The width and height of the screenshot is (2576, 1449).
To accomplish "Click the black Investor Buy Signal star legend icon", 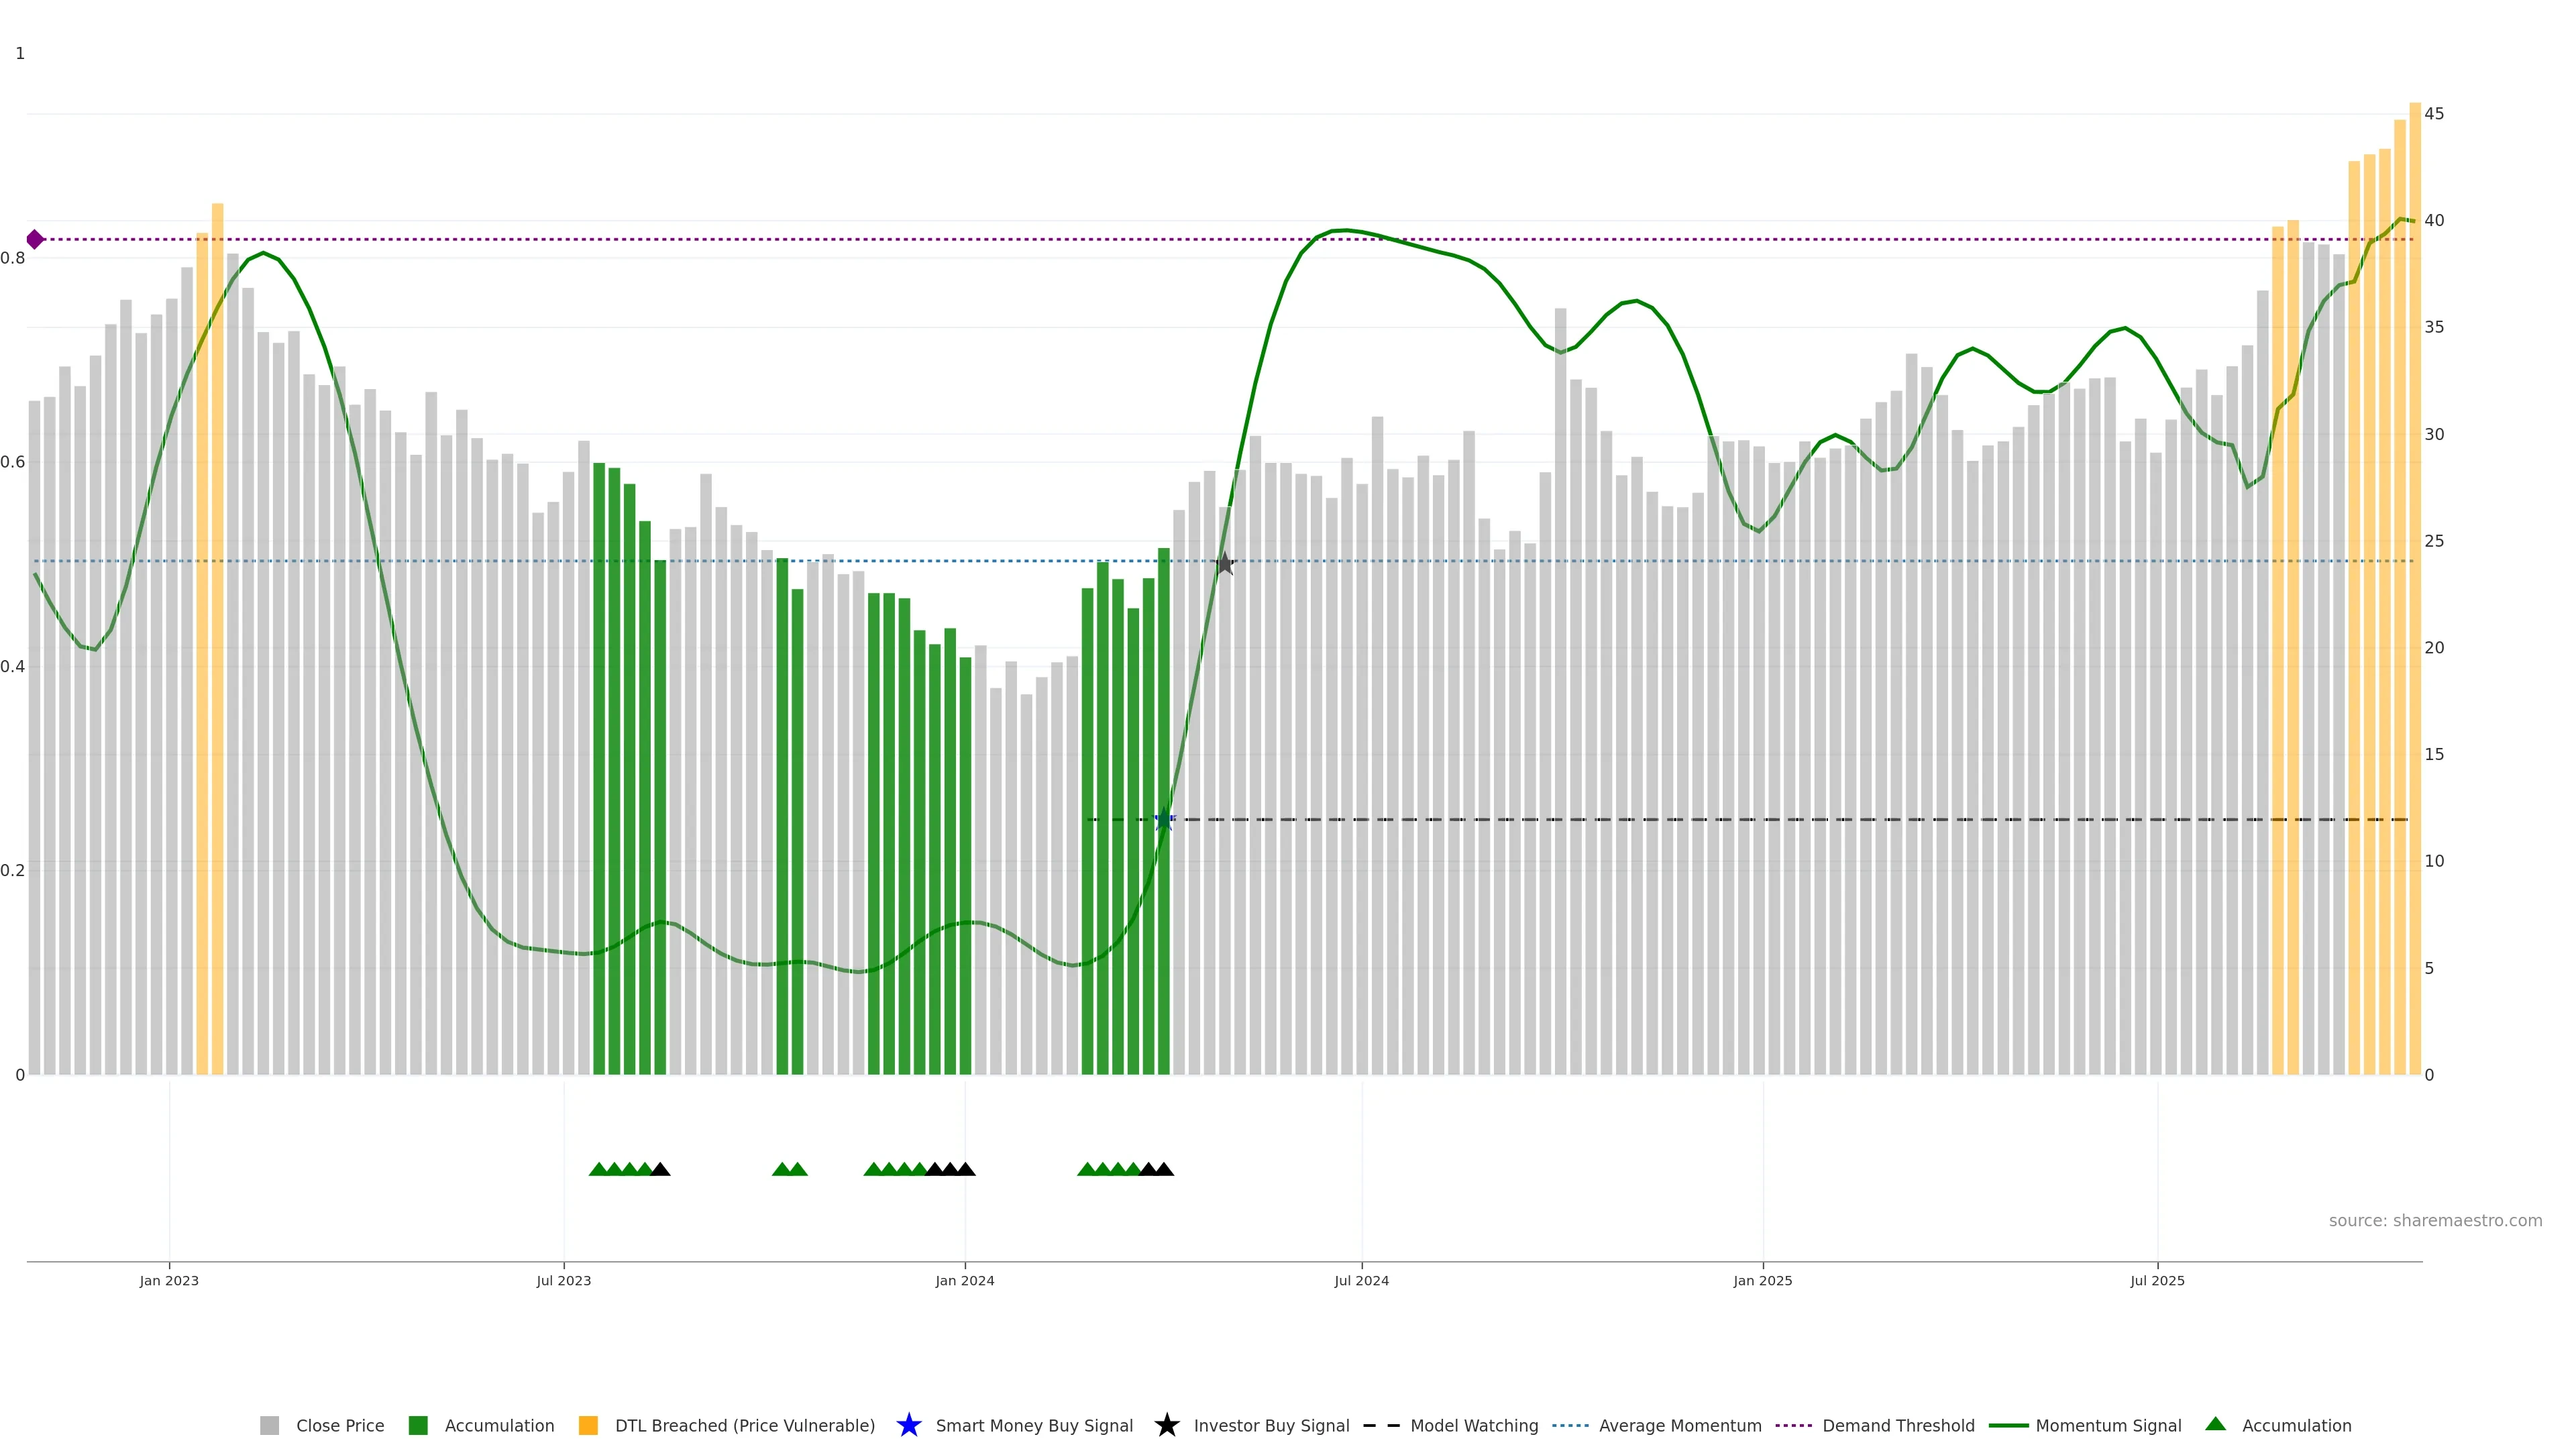I will 1166,1425.
